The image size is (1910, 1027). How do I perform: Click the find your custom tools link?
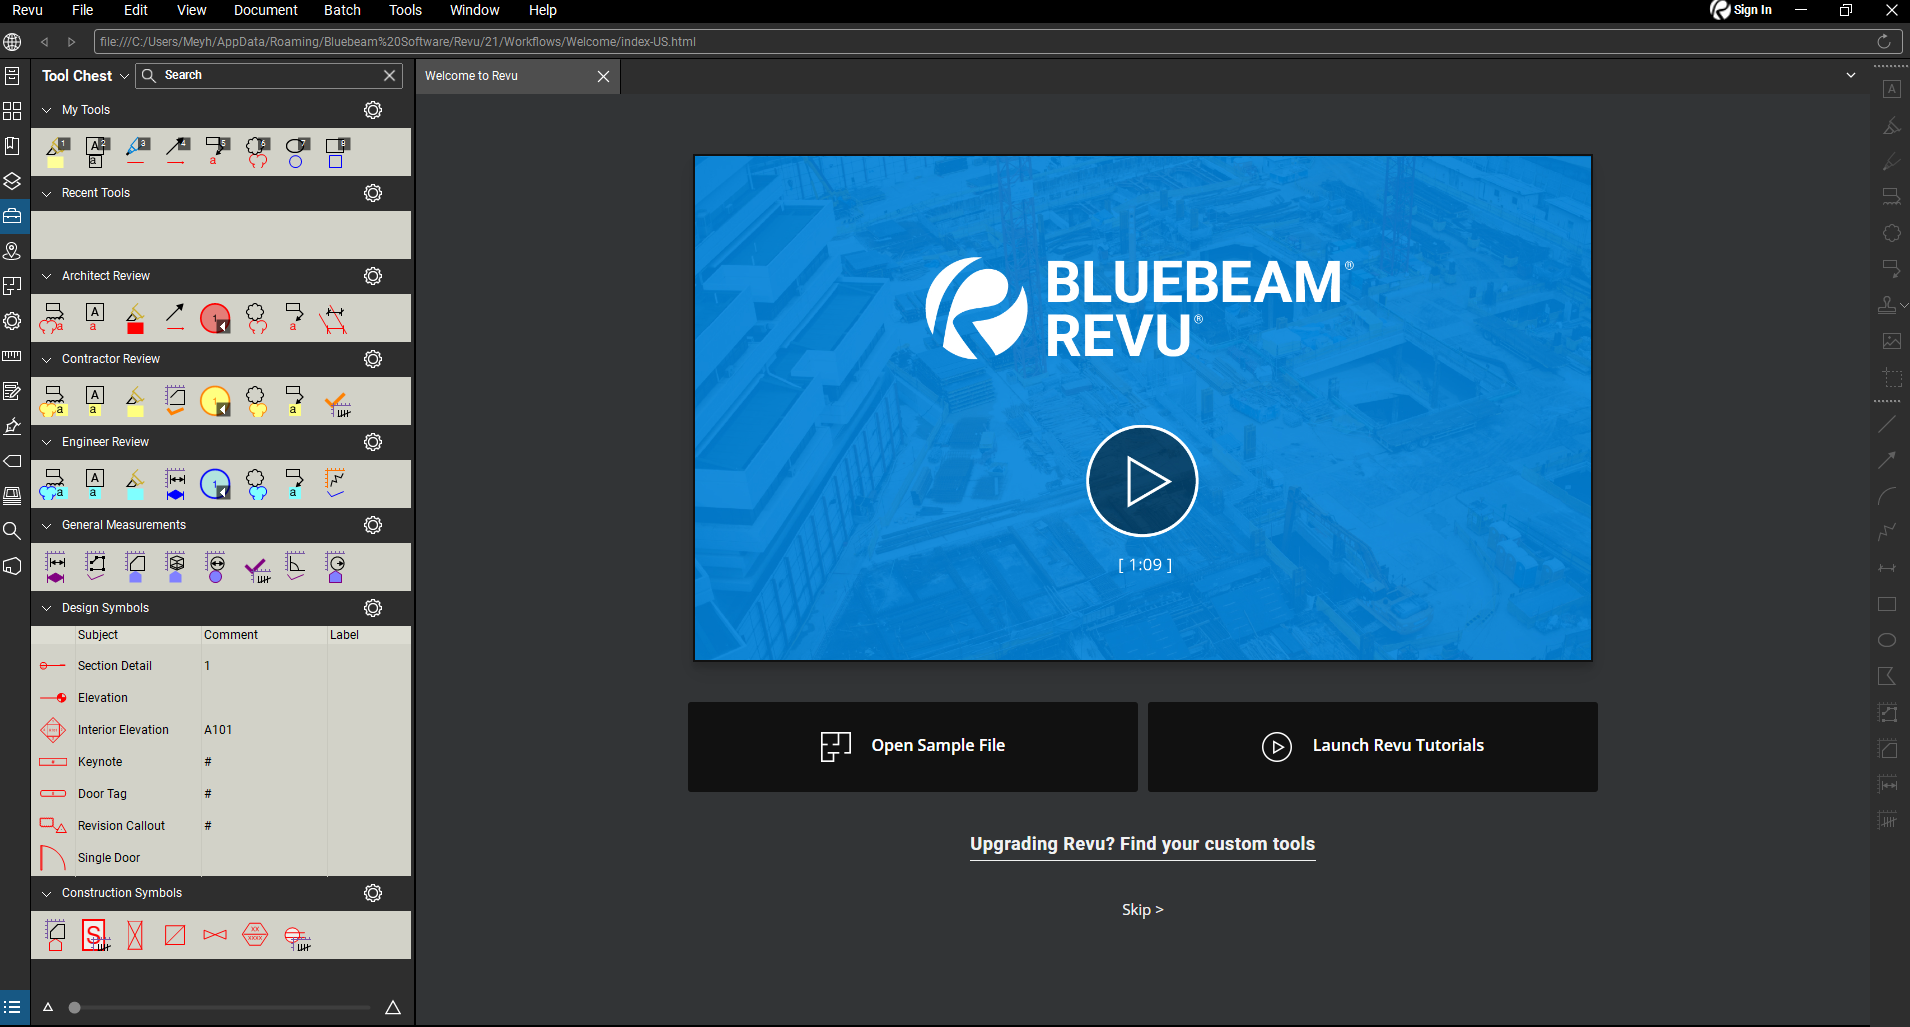[x=1142, y=844]
